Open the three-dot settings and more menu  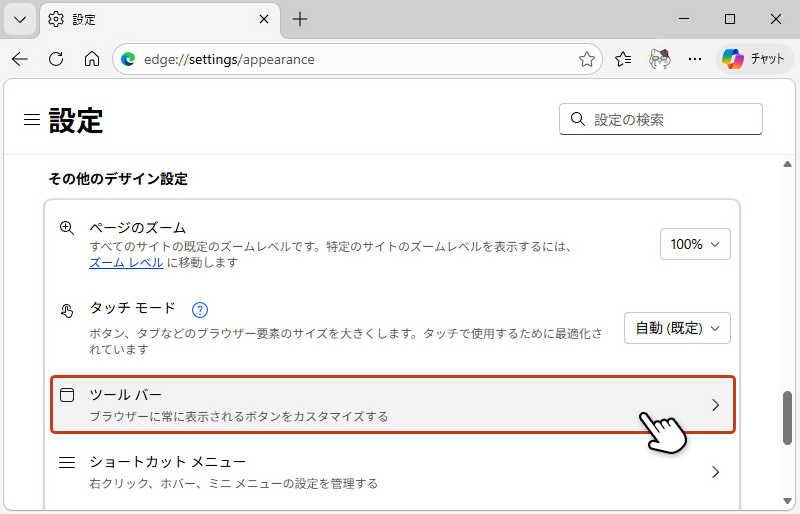pos(695,59)
